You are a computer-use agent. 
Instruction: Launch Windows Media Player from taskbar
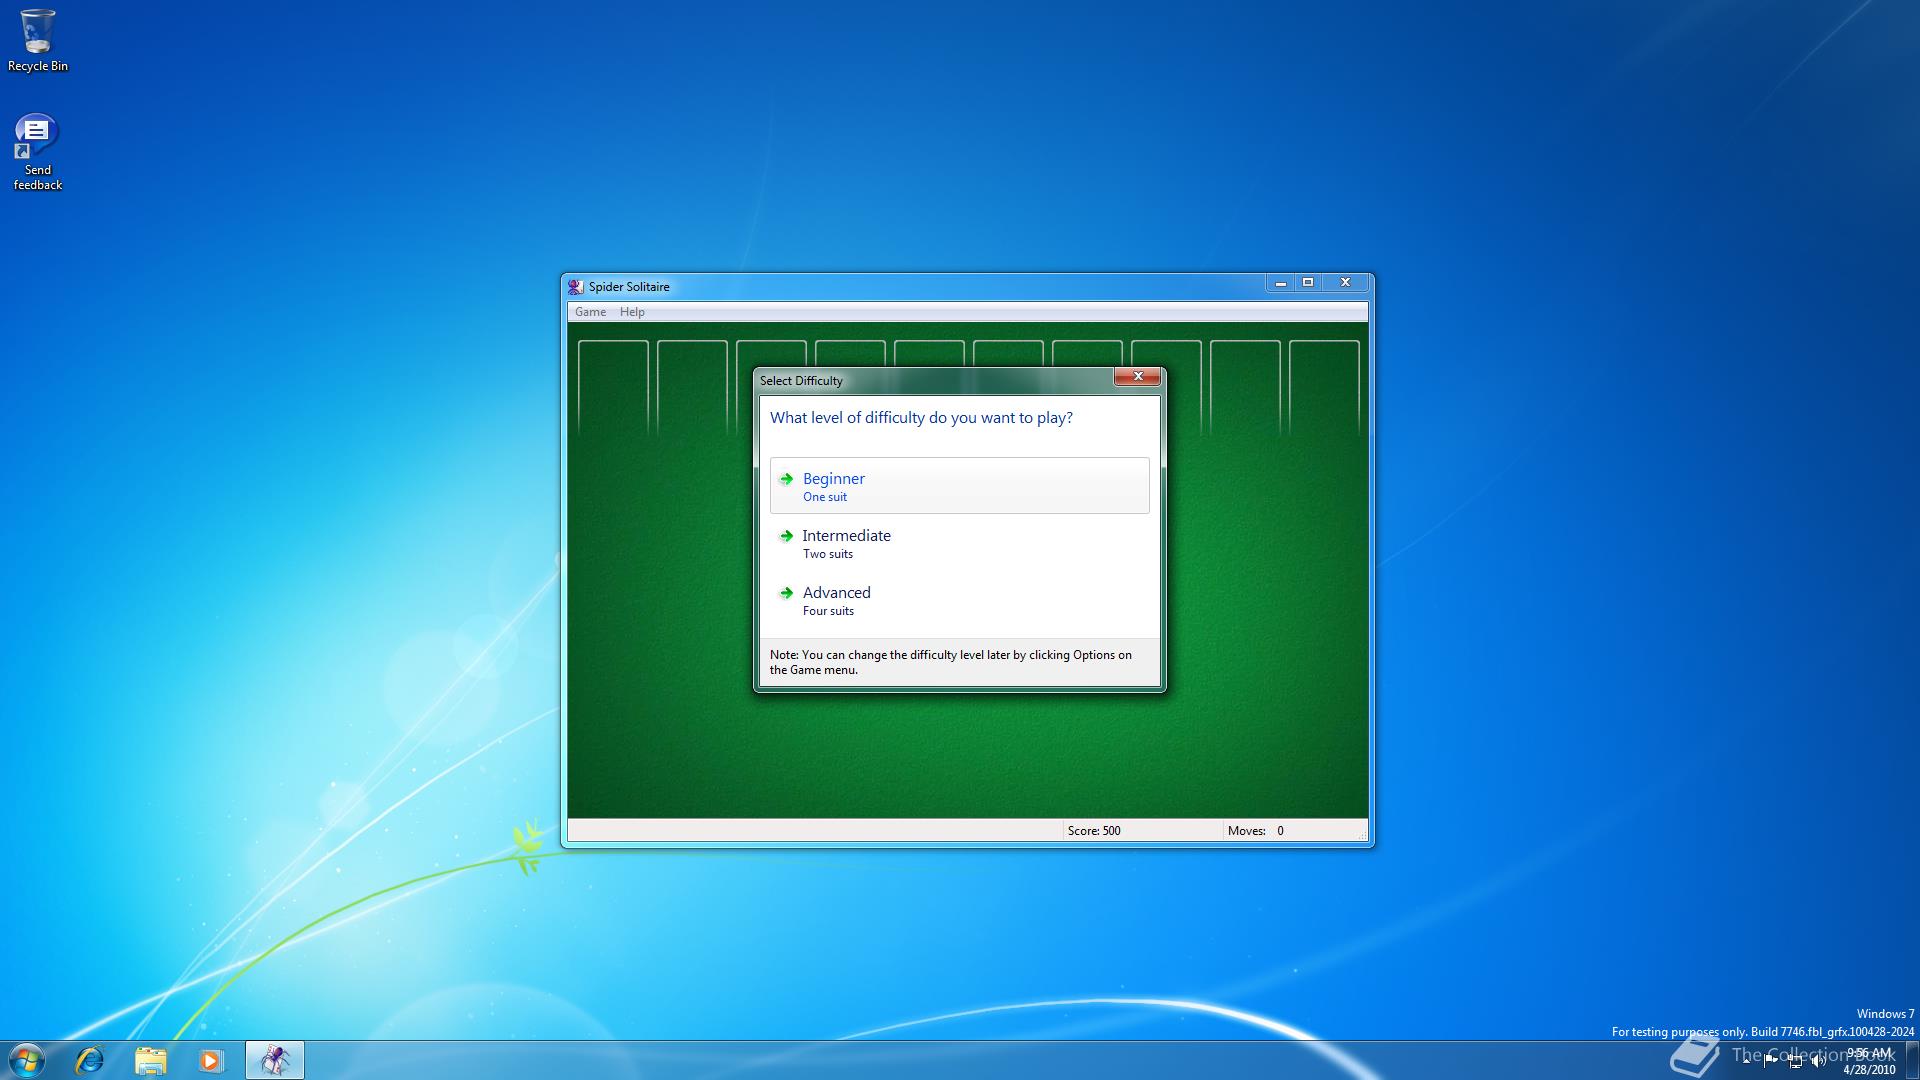tap(211, 1060)
